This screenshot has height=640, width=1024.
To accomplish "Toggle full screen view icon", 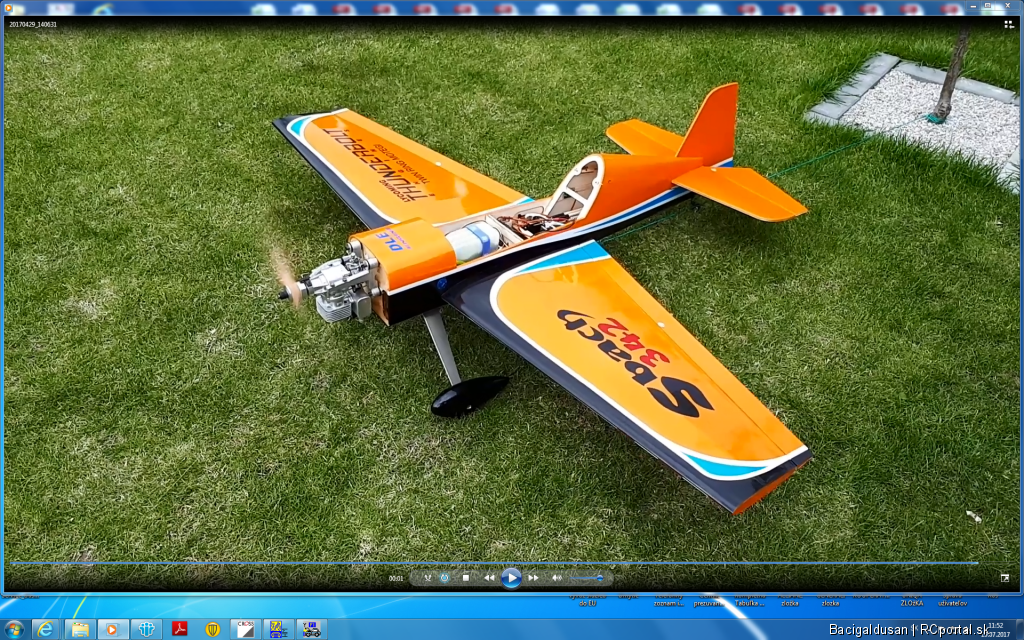I will pos(1004,578).
